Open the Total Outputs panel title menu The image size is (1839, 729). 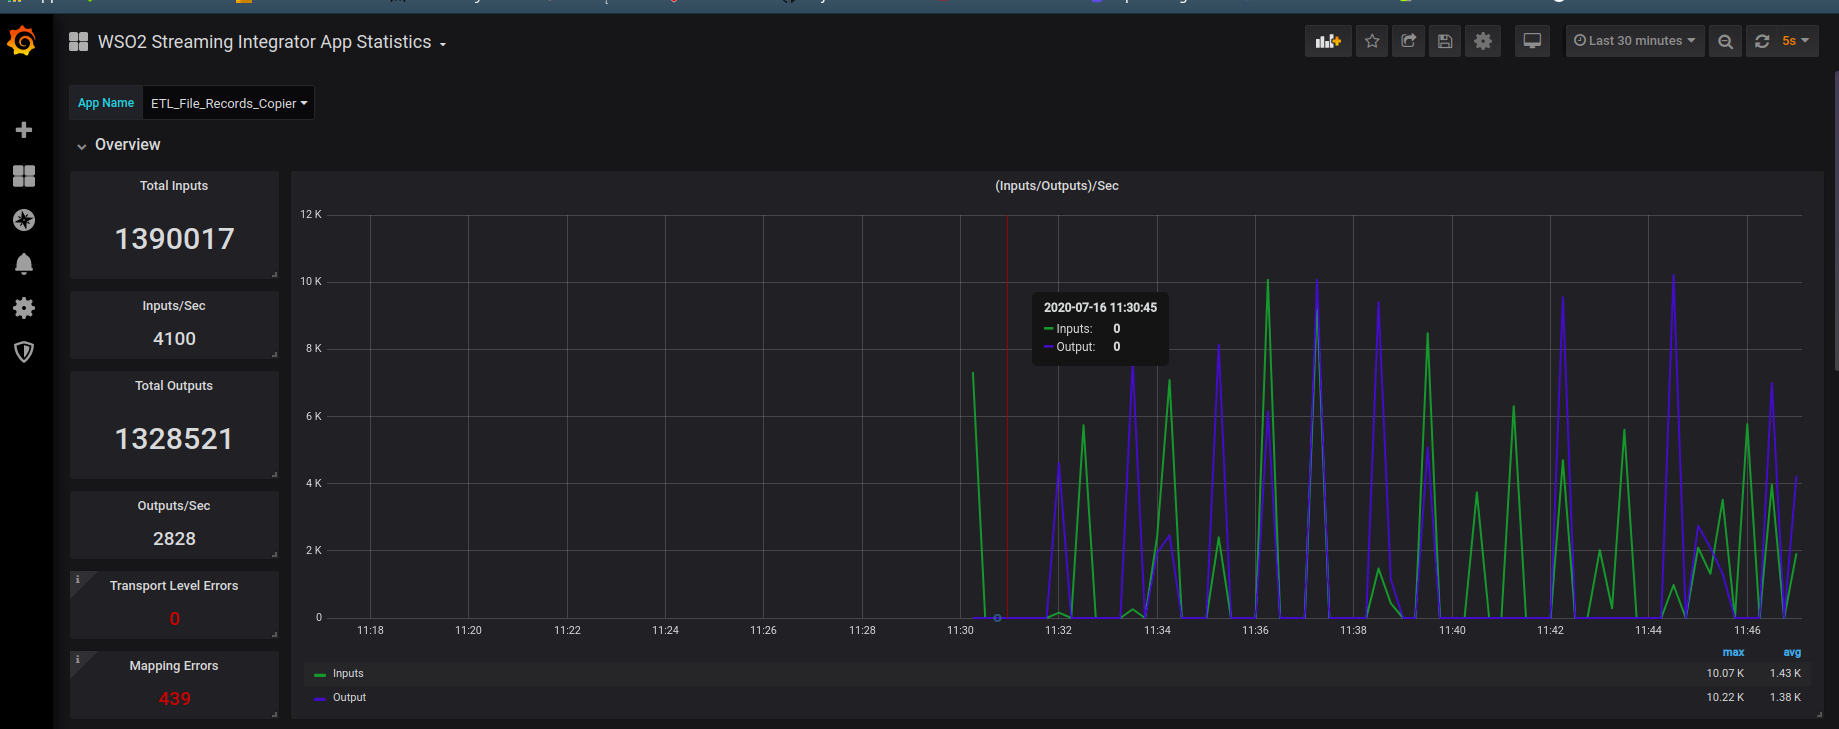coord(174,386)
